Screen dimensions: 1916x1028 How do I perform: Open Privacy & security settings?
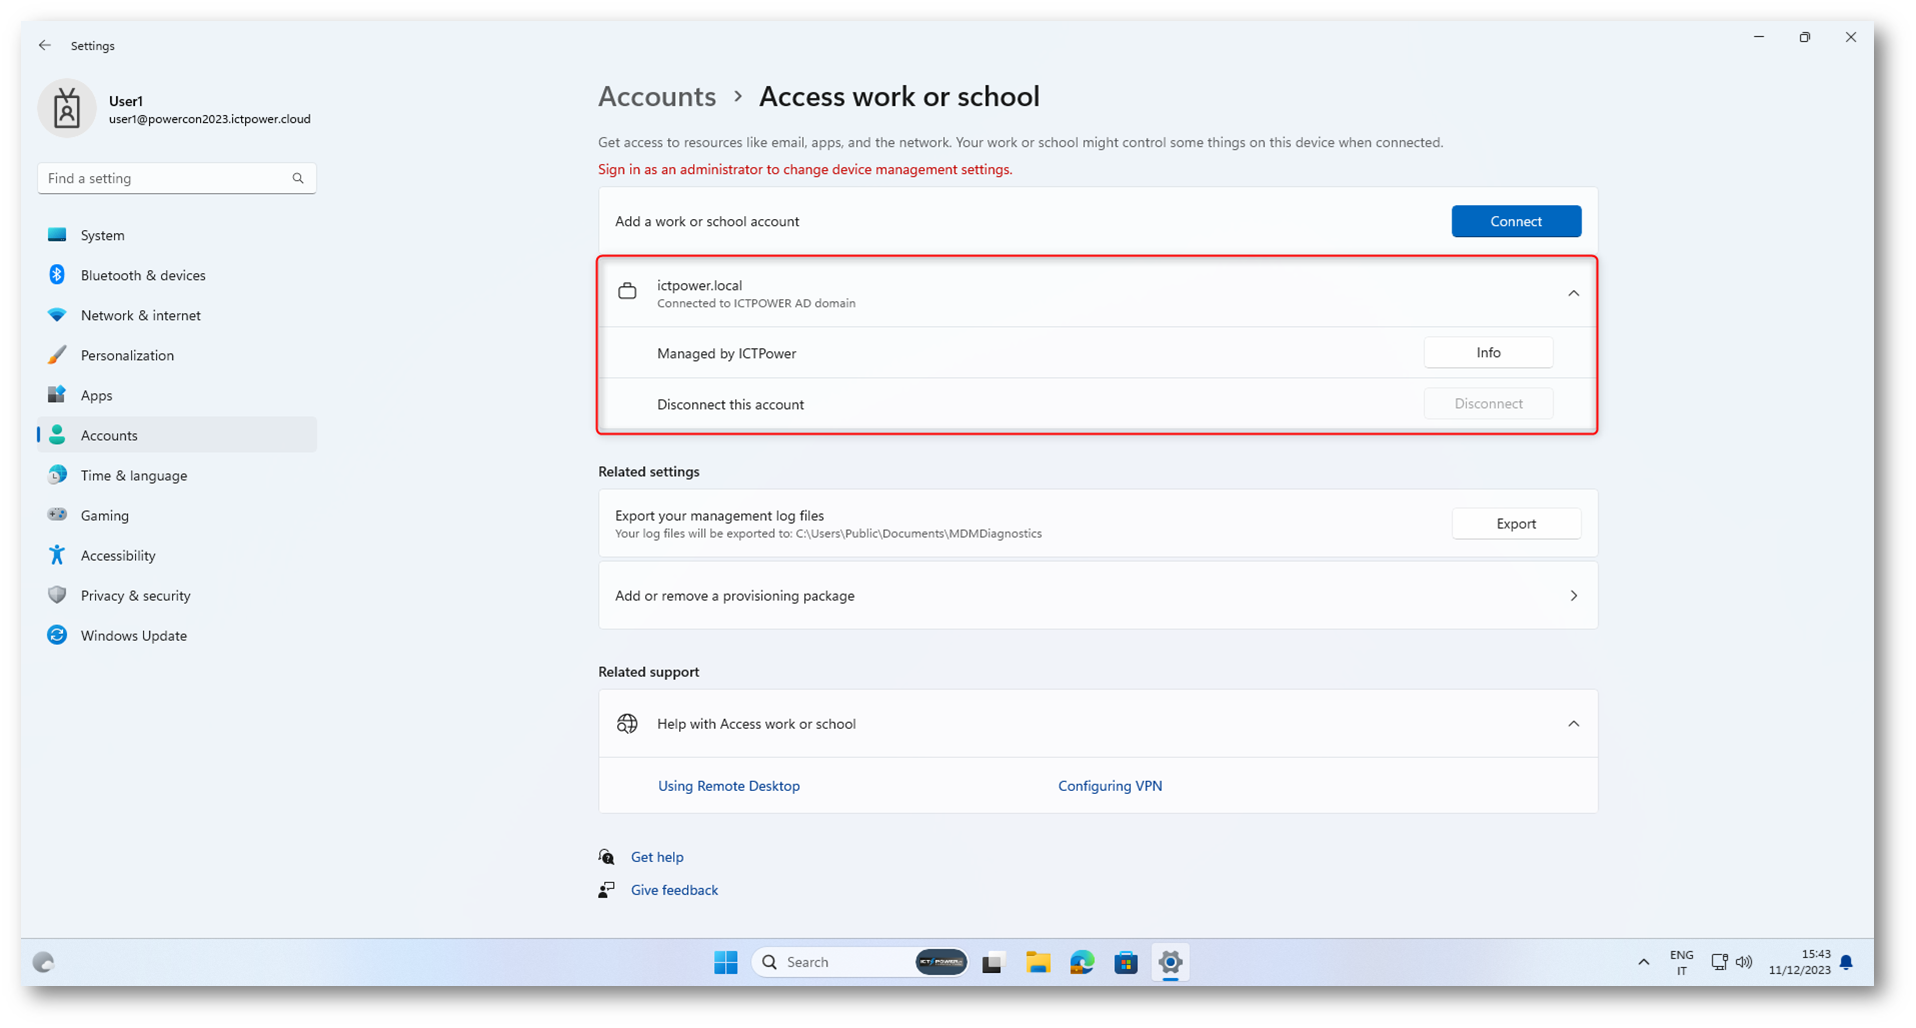(x=177, y=595)
